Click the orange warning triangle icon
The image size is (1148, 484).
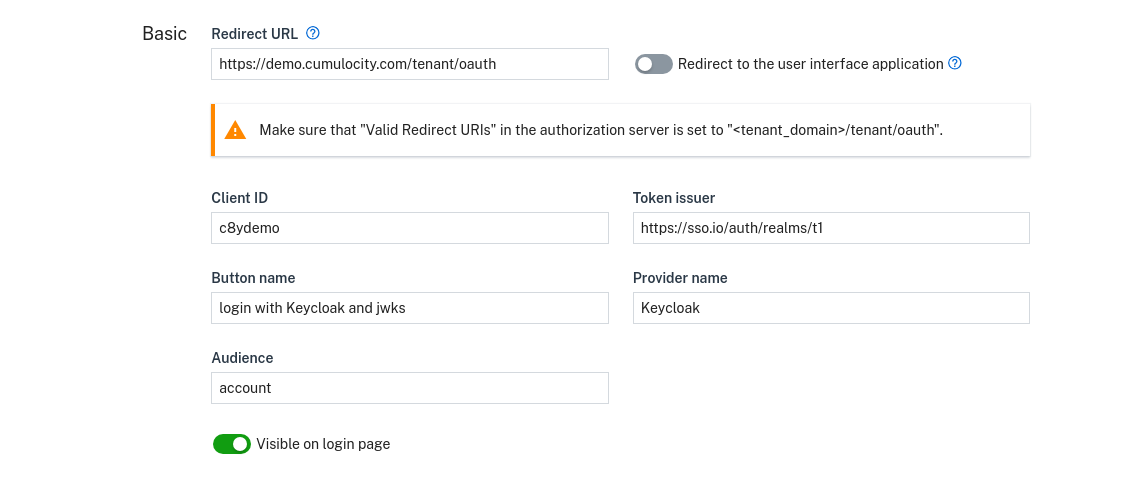coord(235,130)
